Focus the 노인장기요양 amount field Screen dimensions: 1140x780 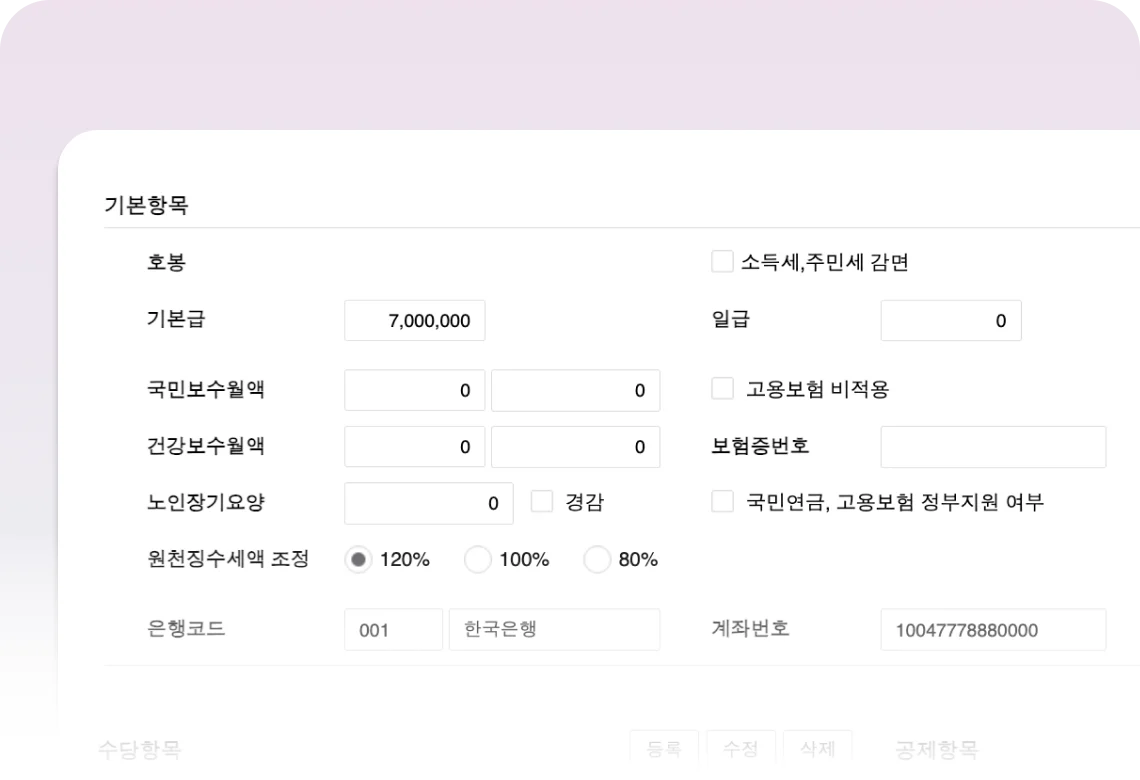tap(428, 503)
